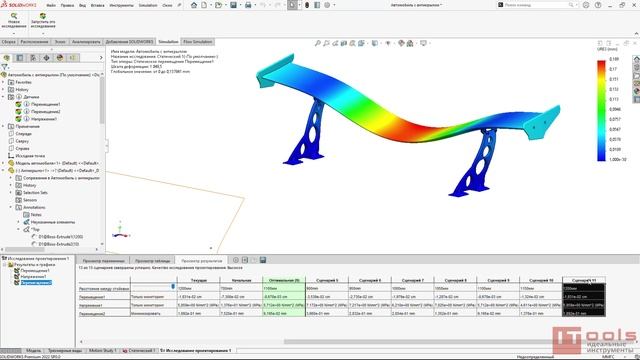Click the user login icon in the title bar

coord(586,5)
